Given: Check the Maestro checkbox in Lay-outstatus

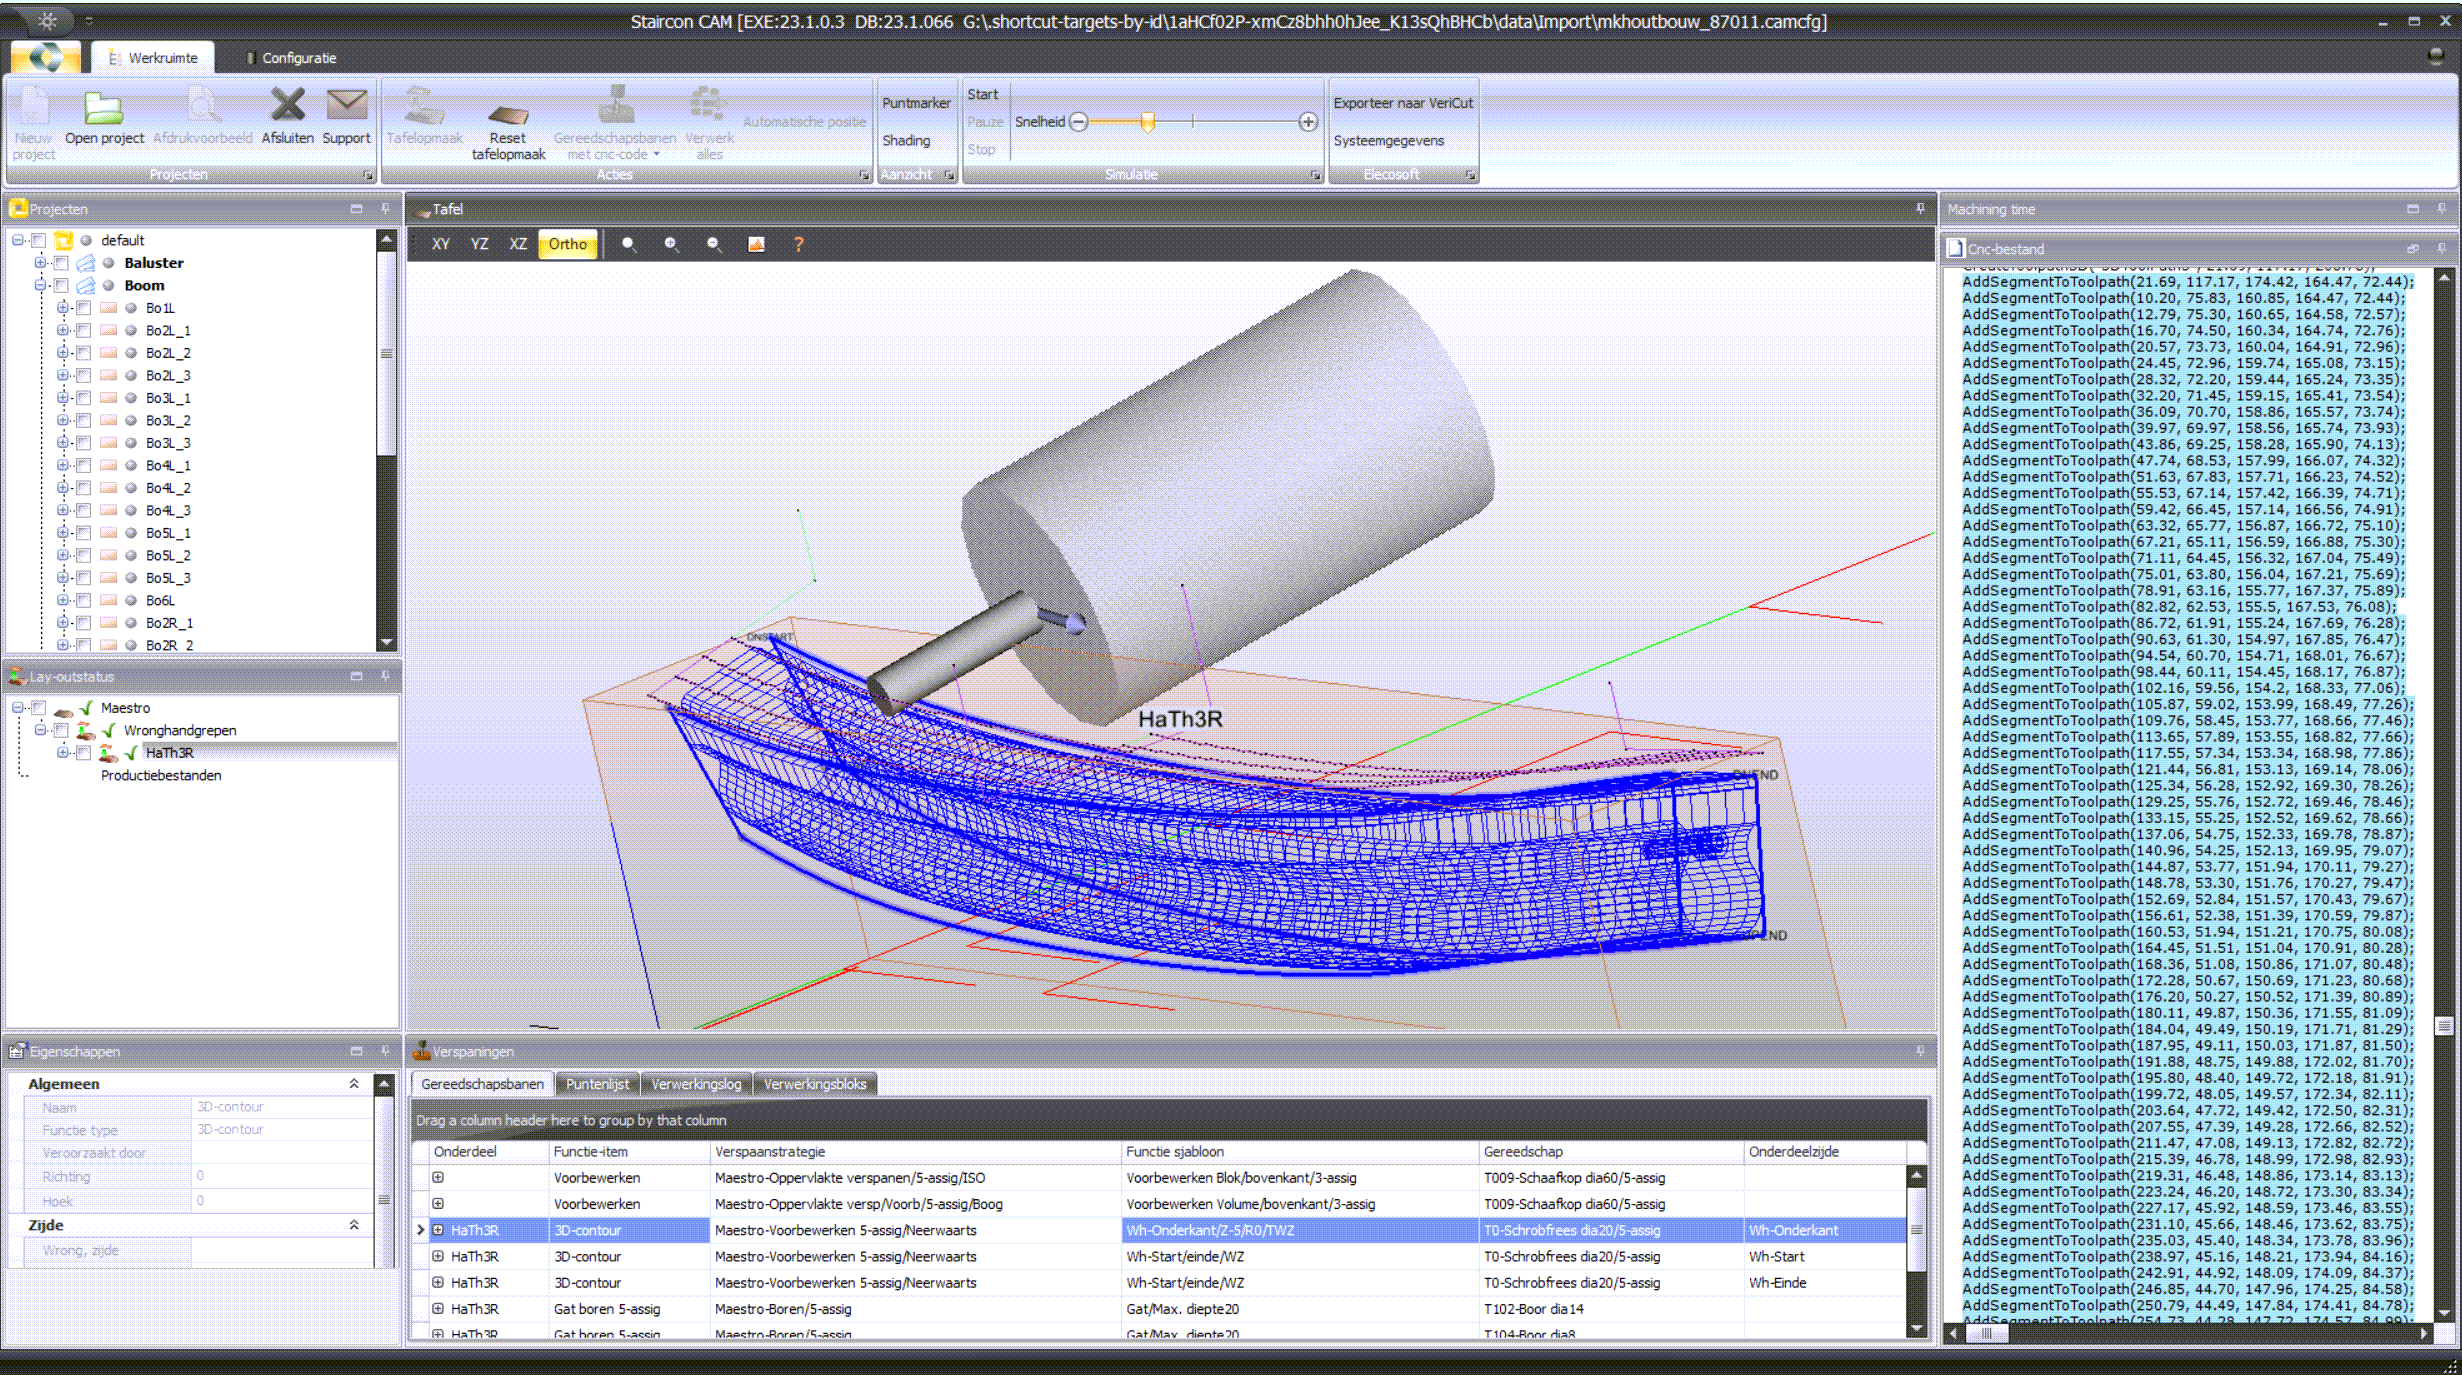Looking at the screenshot, I should coord(38,708).
